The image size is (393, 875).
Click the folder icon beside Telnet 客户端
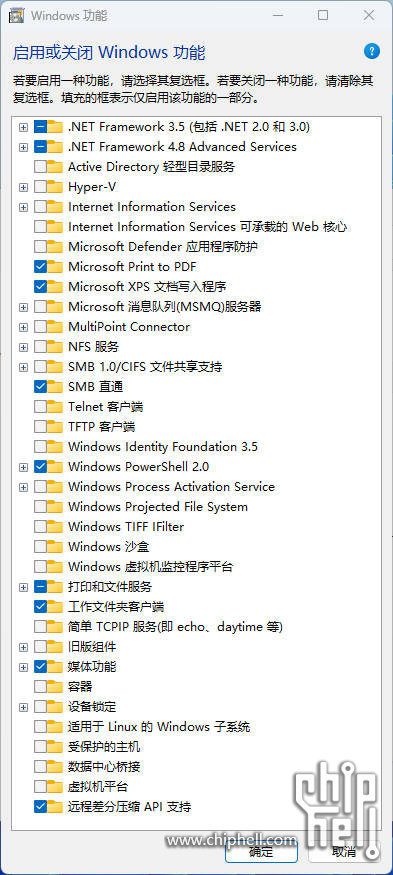click(55, 407)
